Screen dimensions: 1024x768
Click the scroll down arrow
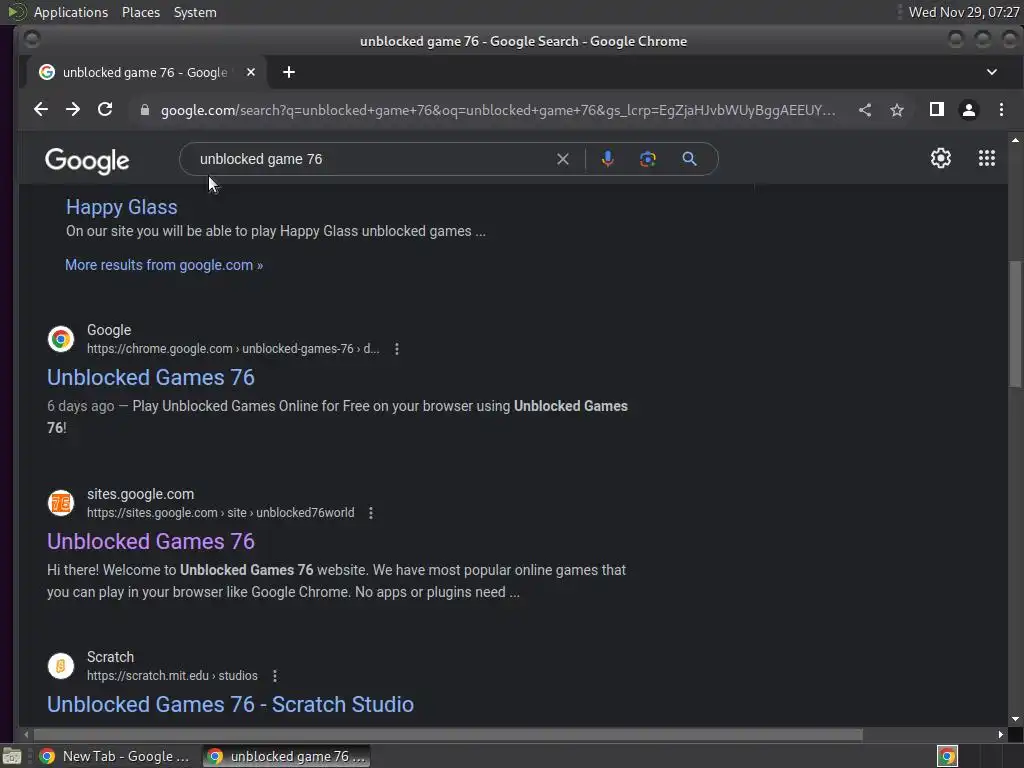(1015, 720)
